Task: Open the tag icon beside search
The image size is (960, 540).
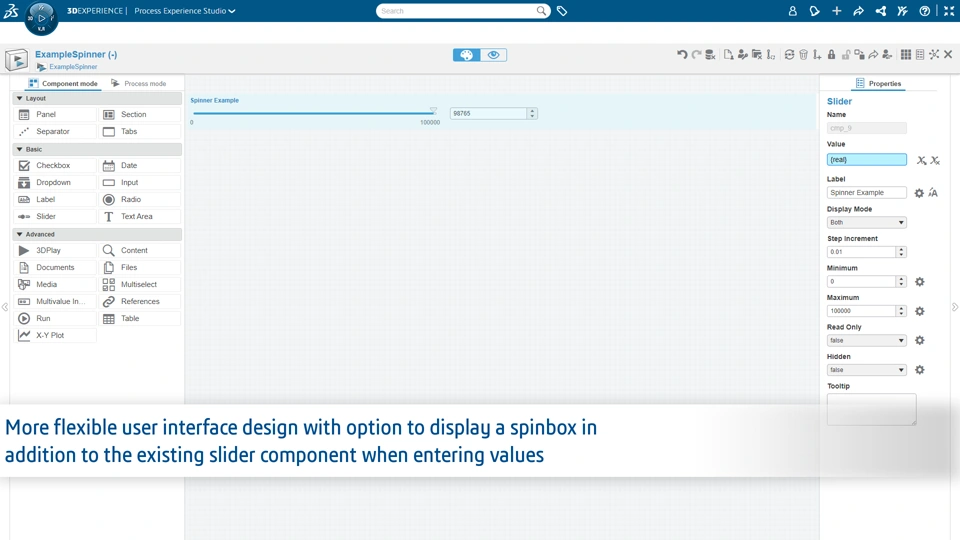Action: pos(562,11)
